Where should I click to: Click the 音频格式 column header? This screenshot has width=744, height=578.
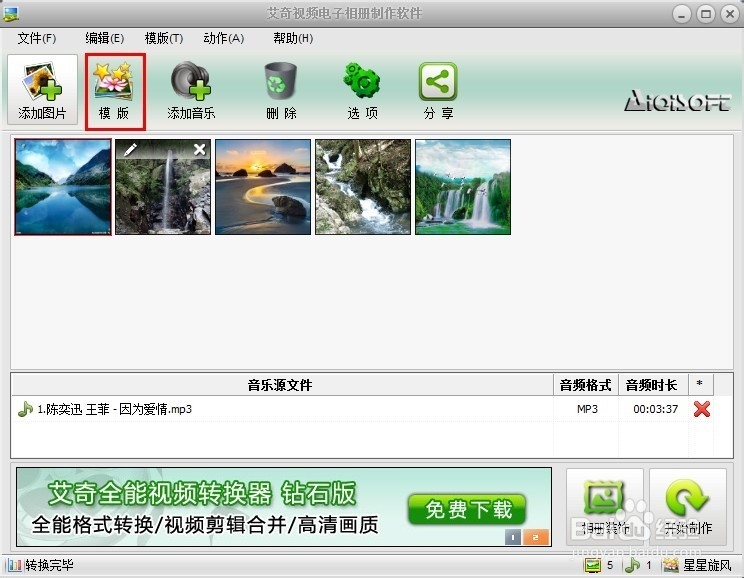(586, 385)
